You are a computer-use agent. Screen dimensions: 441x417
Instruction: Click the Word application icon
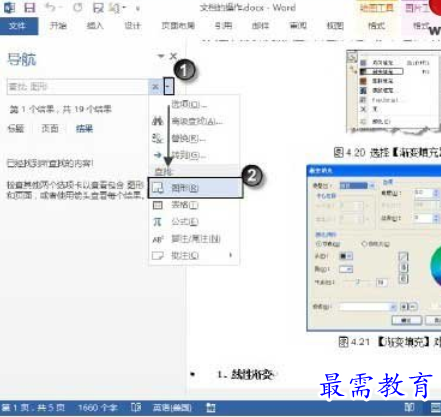tap(9, 7)
